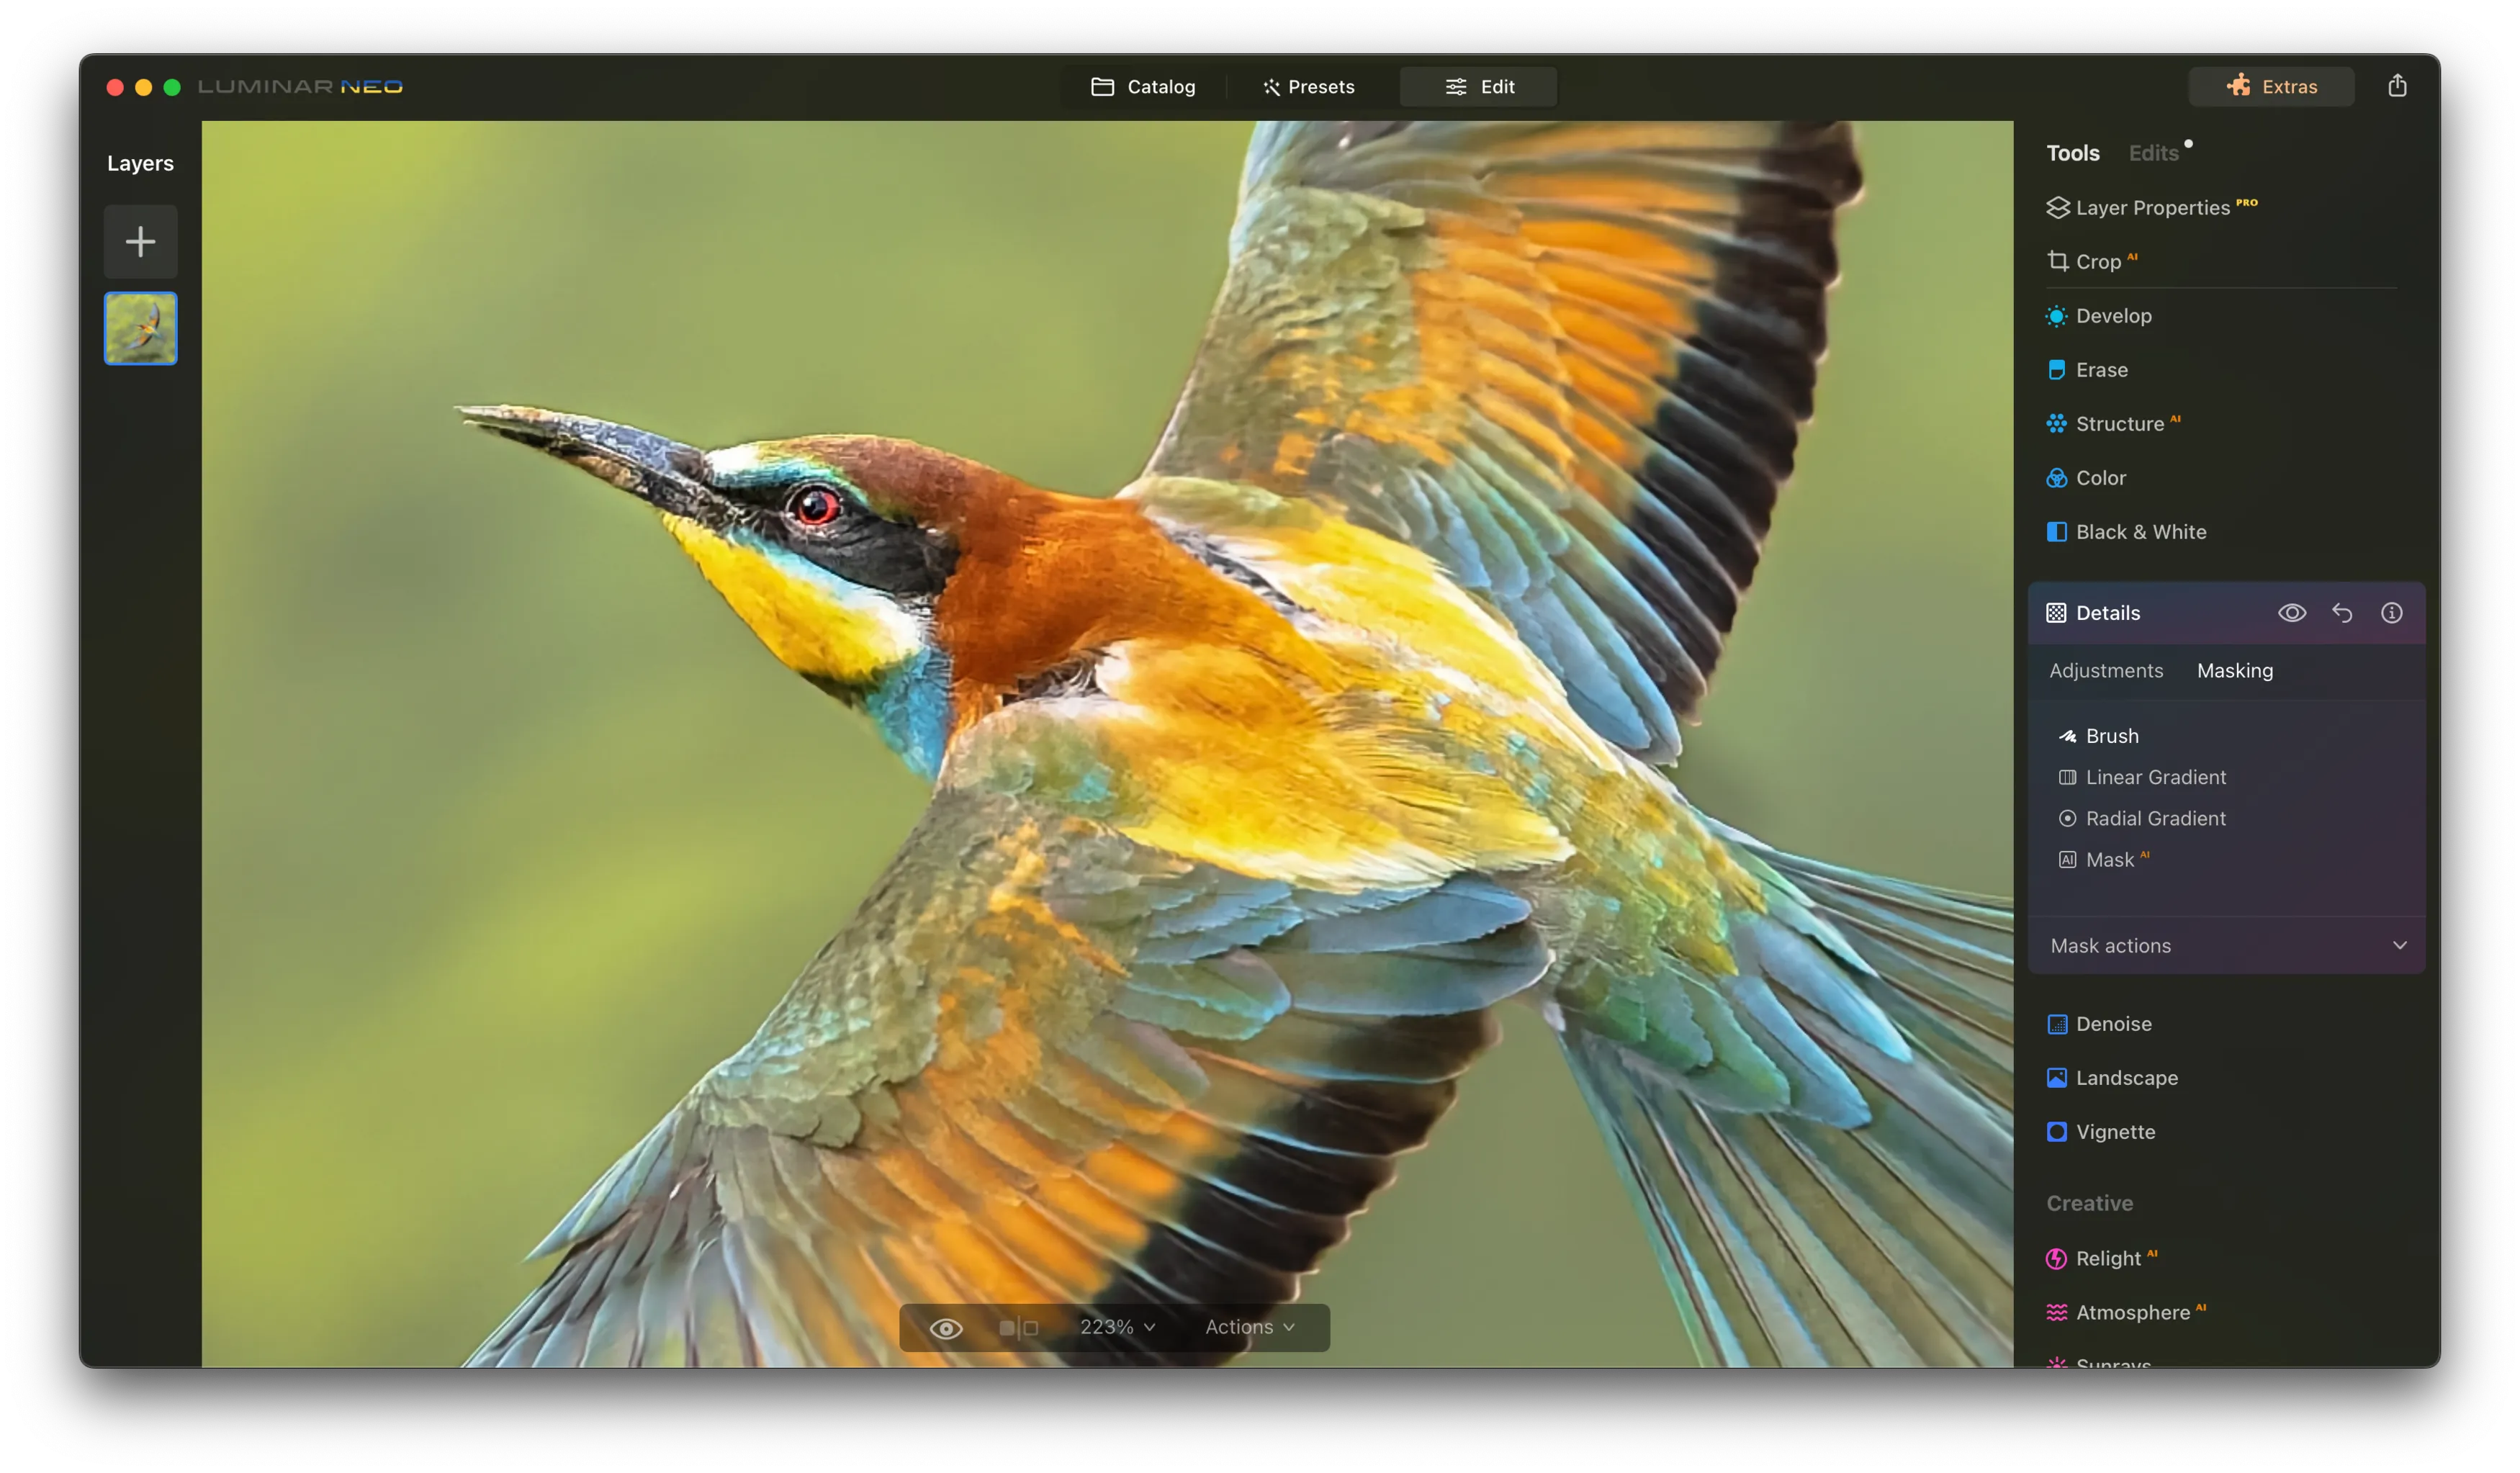Toggle original preview eye in bottom bar
The width and height of the screenshot is (2520, 1473).
[945, 1328]
